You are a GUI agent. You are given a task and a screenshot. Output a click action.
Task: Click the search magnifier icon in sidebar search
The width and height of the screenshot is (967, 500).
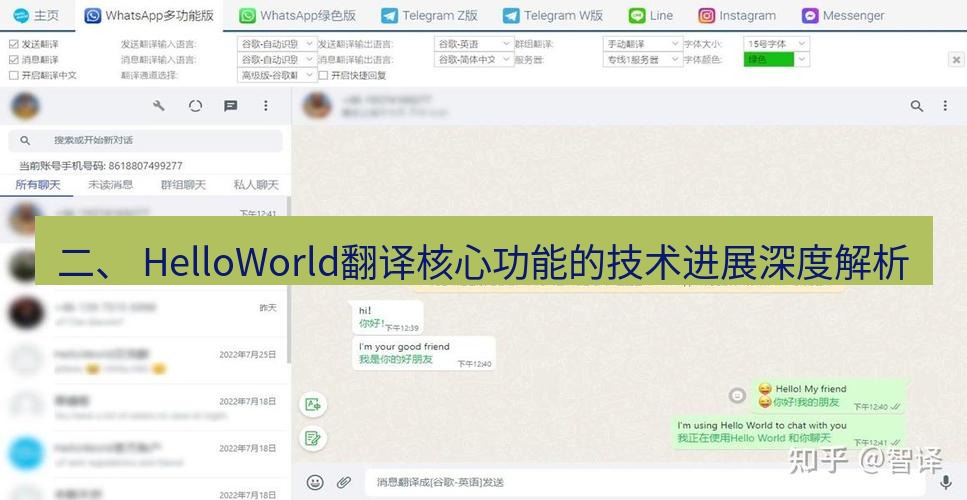pyautogui.click(x=25, y=141)
